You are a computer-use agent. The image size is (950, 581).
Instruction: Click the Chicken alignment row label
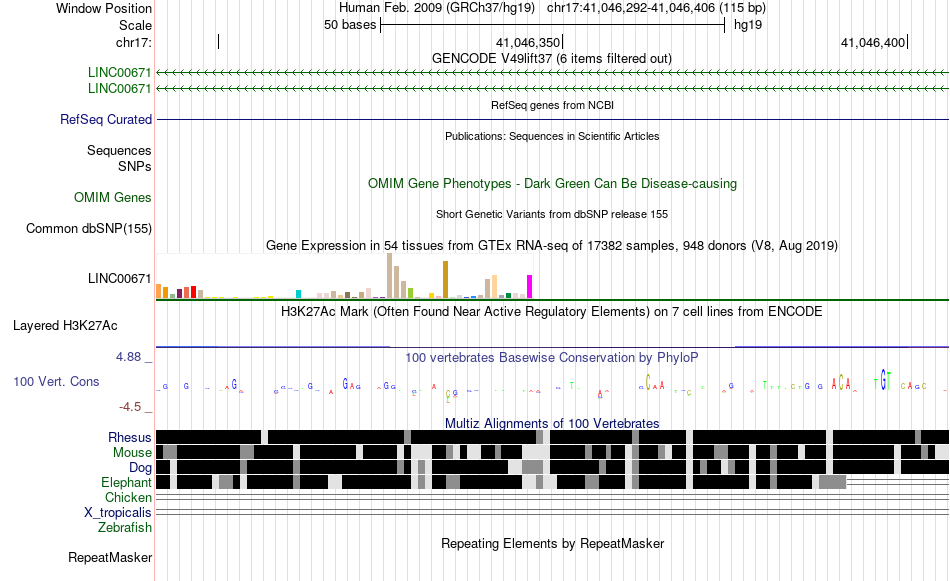click(x=128, y=497)
